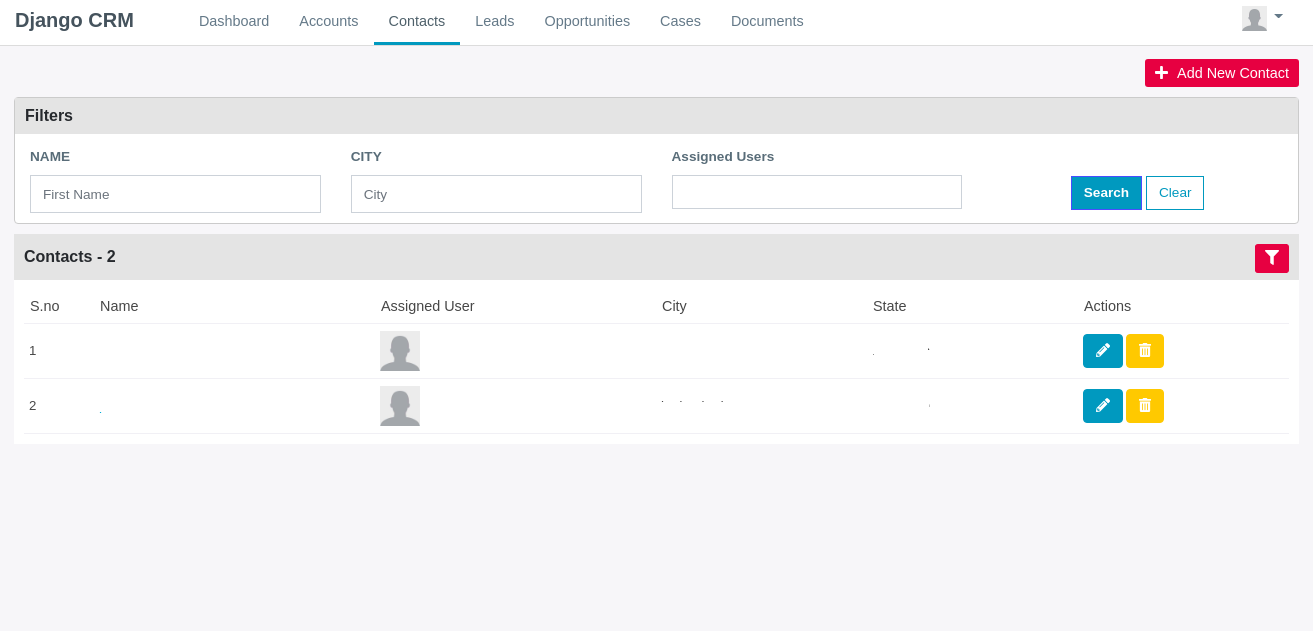This screenshot has height=631, width=1313.
Task: Open the user profile avatar menu
Action: pyautogui.click(x=1254, y=19)
